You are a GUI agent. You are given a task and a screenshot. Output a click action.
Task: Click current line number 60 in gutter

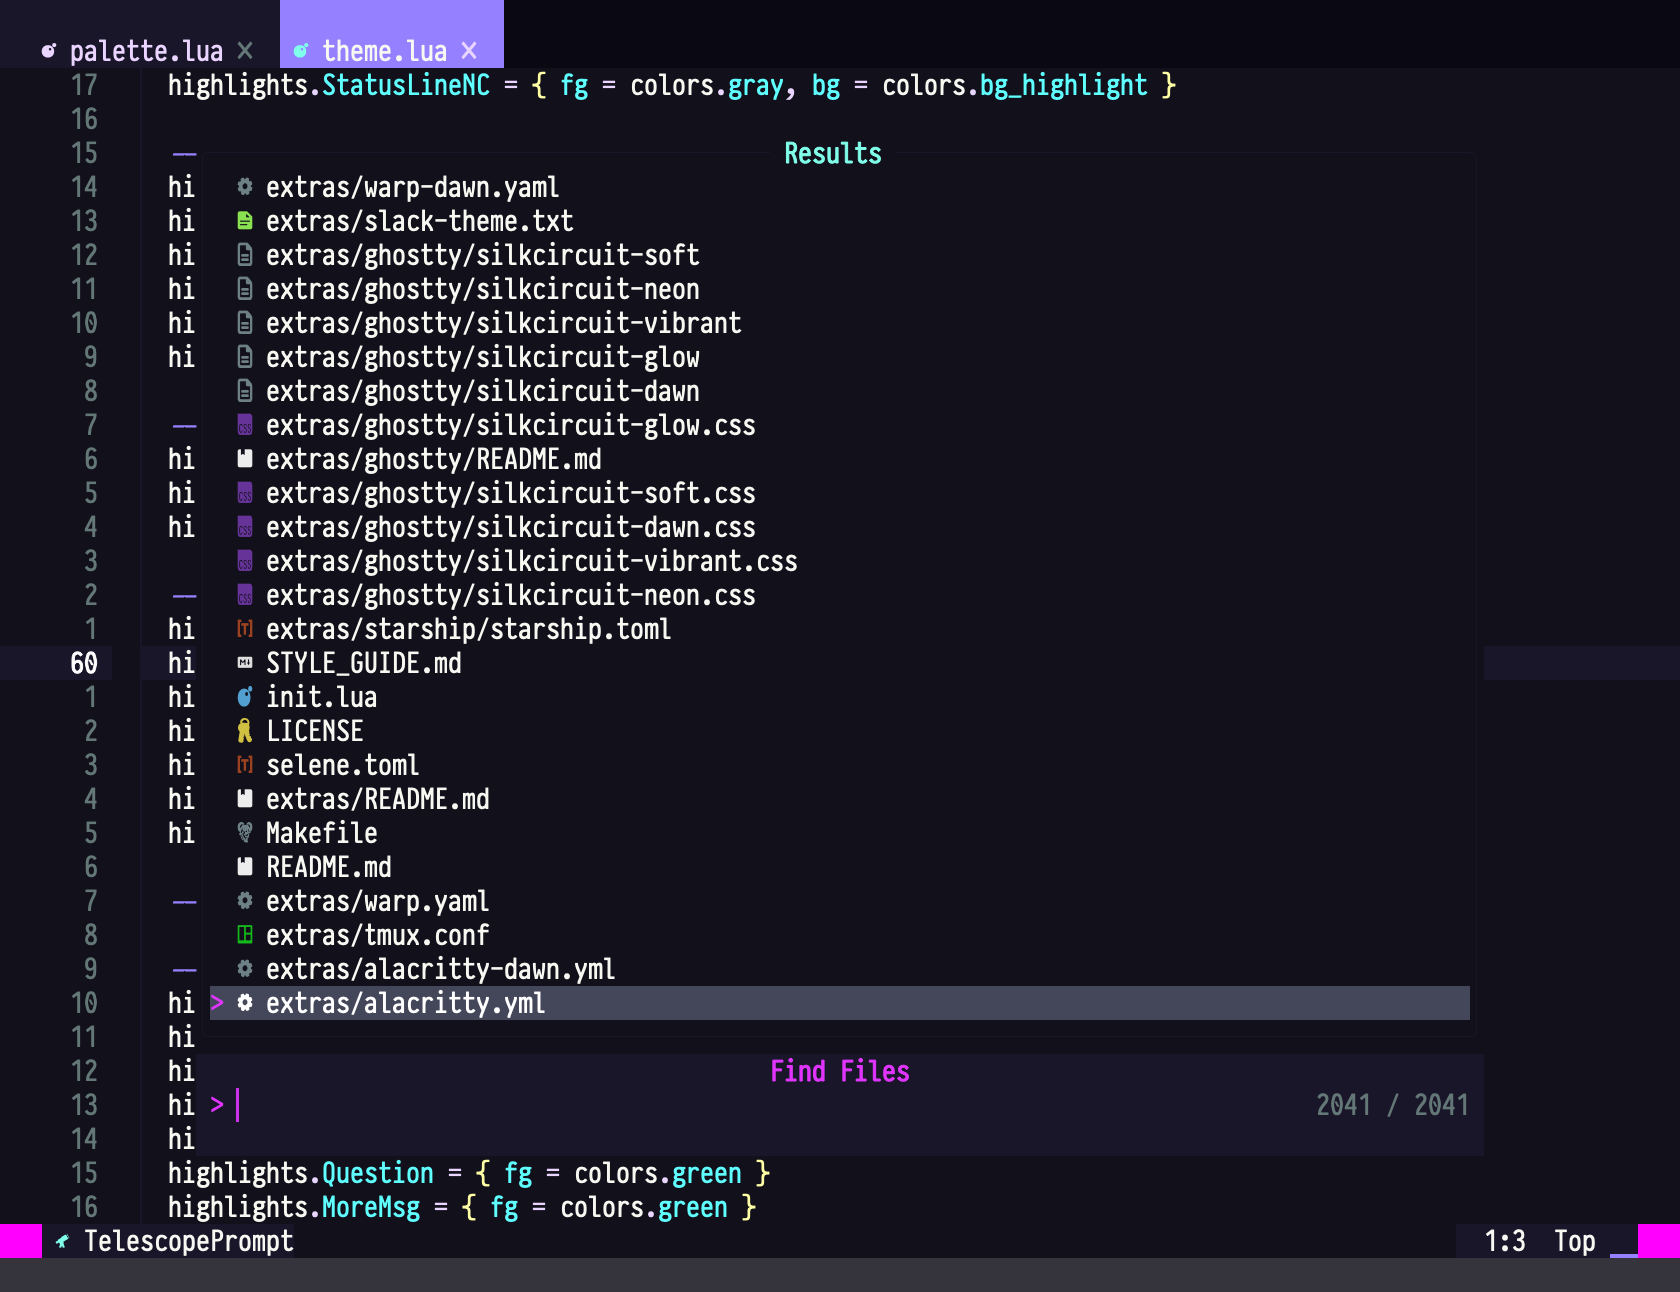point(84,663)
